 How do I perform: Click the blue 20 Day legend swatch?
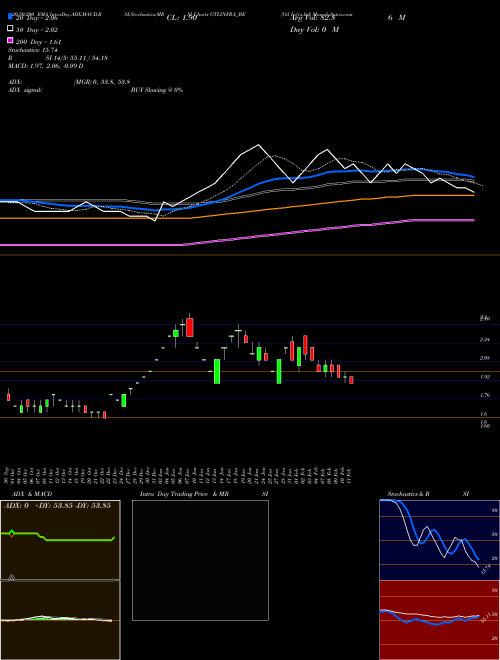pyautogui.click(x=10, y=16)
